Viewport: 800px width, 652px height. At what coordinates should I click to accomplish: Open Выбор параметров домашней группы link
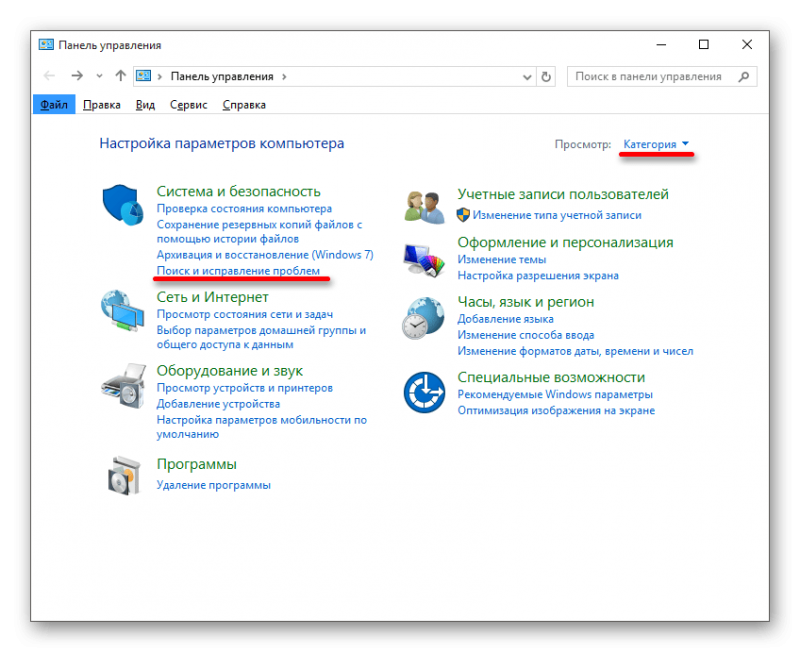tap(261, 337)
